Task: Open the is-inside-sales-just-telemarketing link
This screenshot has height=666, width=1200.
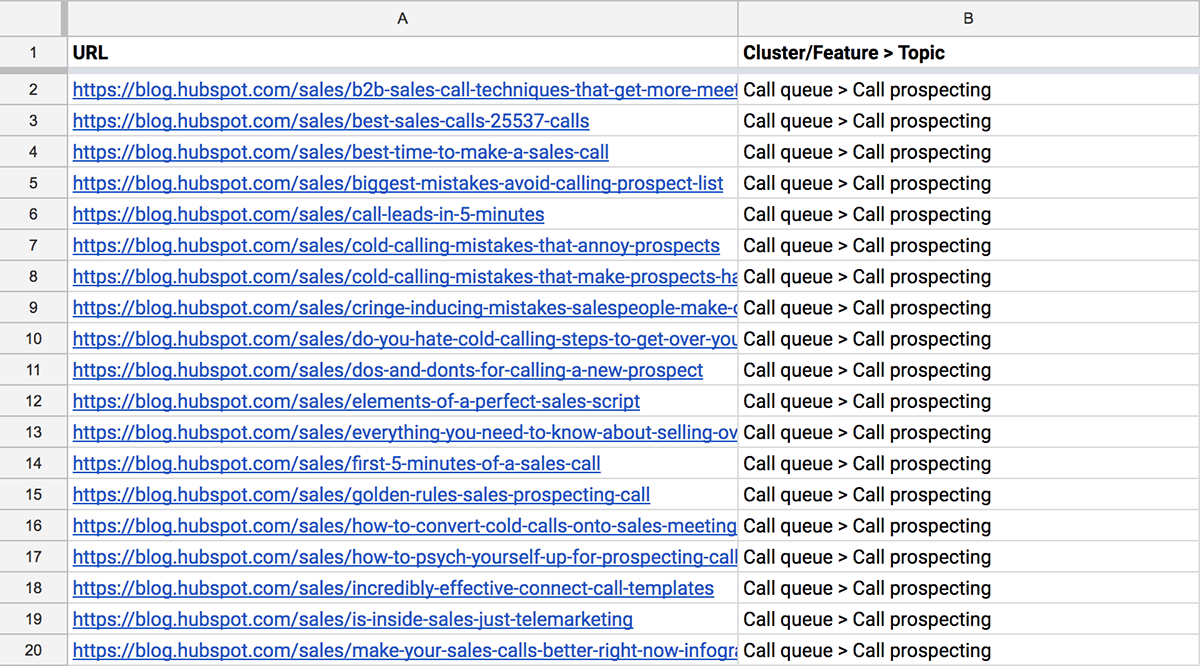Action: click(x=353, y=619)
